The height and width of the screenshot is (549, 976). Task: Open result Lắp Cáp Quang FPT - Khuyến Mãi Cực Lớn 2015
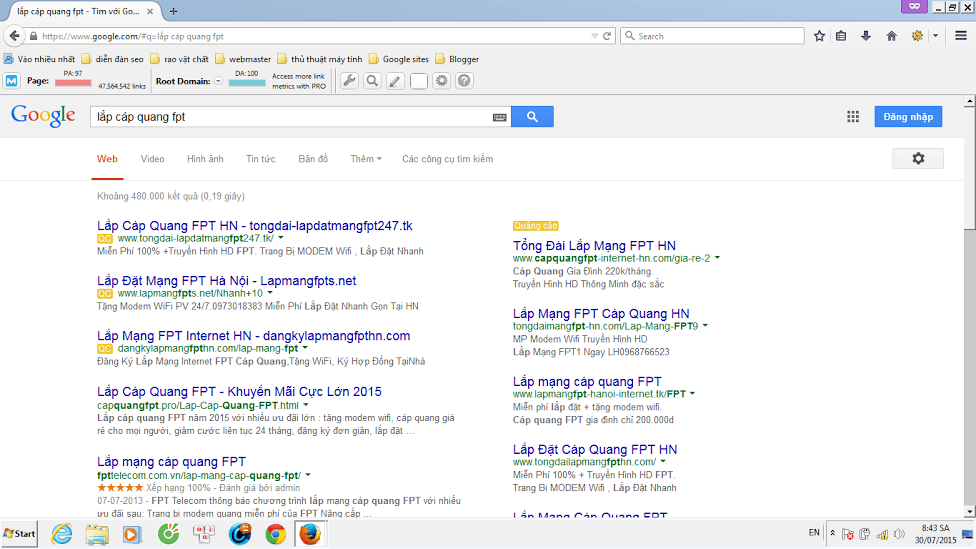click(239, 392)
